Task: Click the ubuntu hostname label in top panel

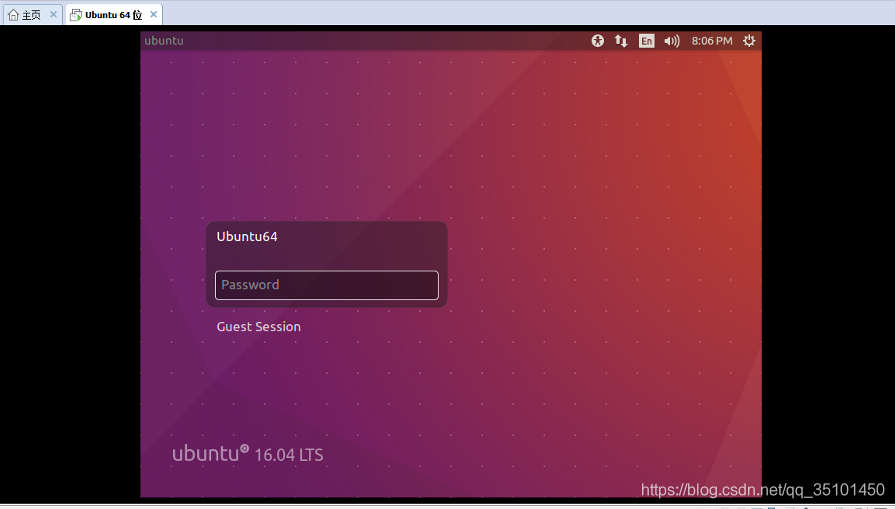Action: 164,41
